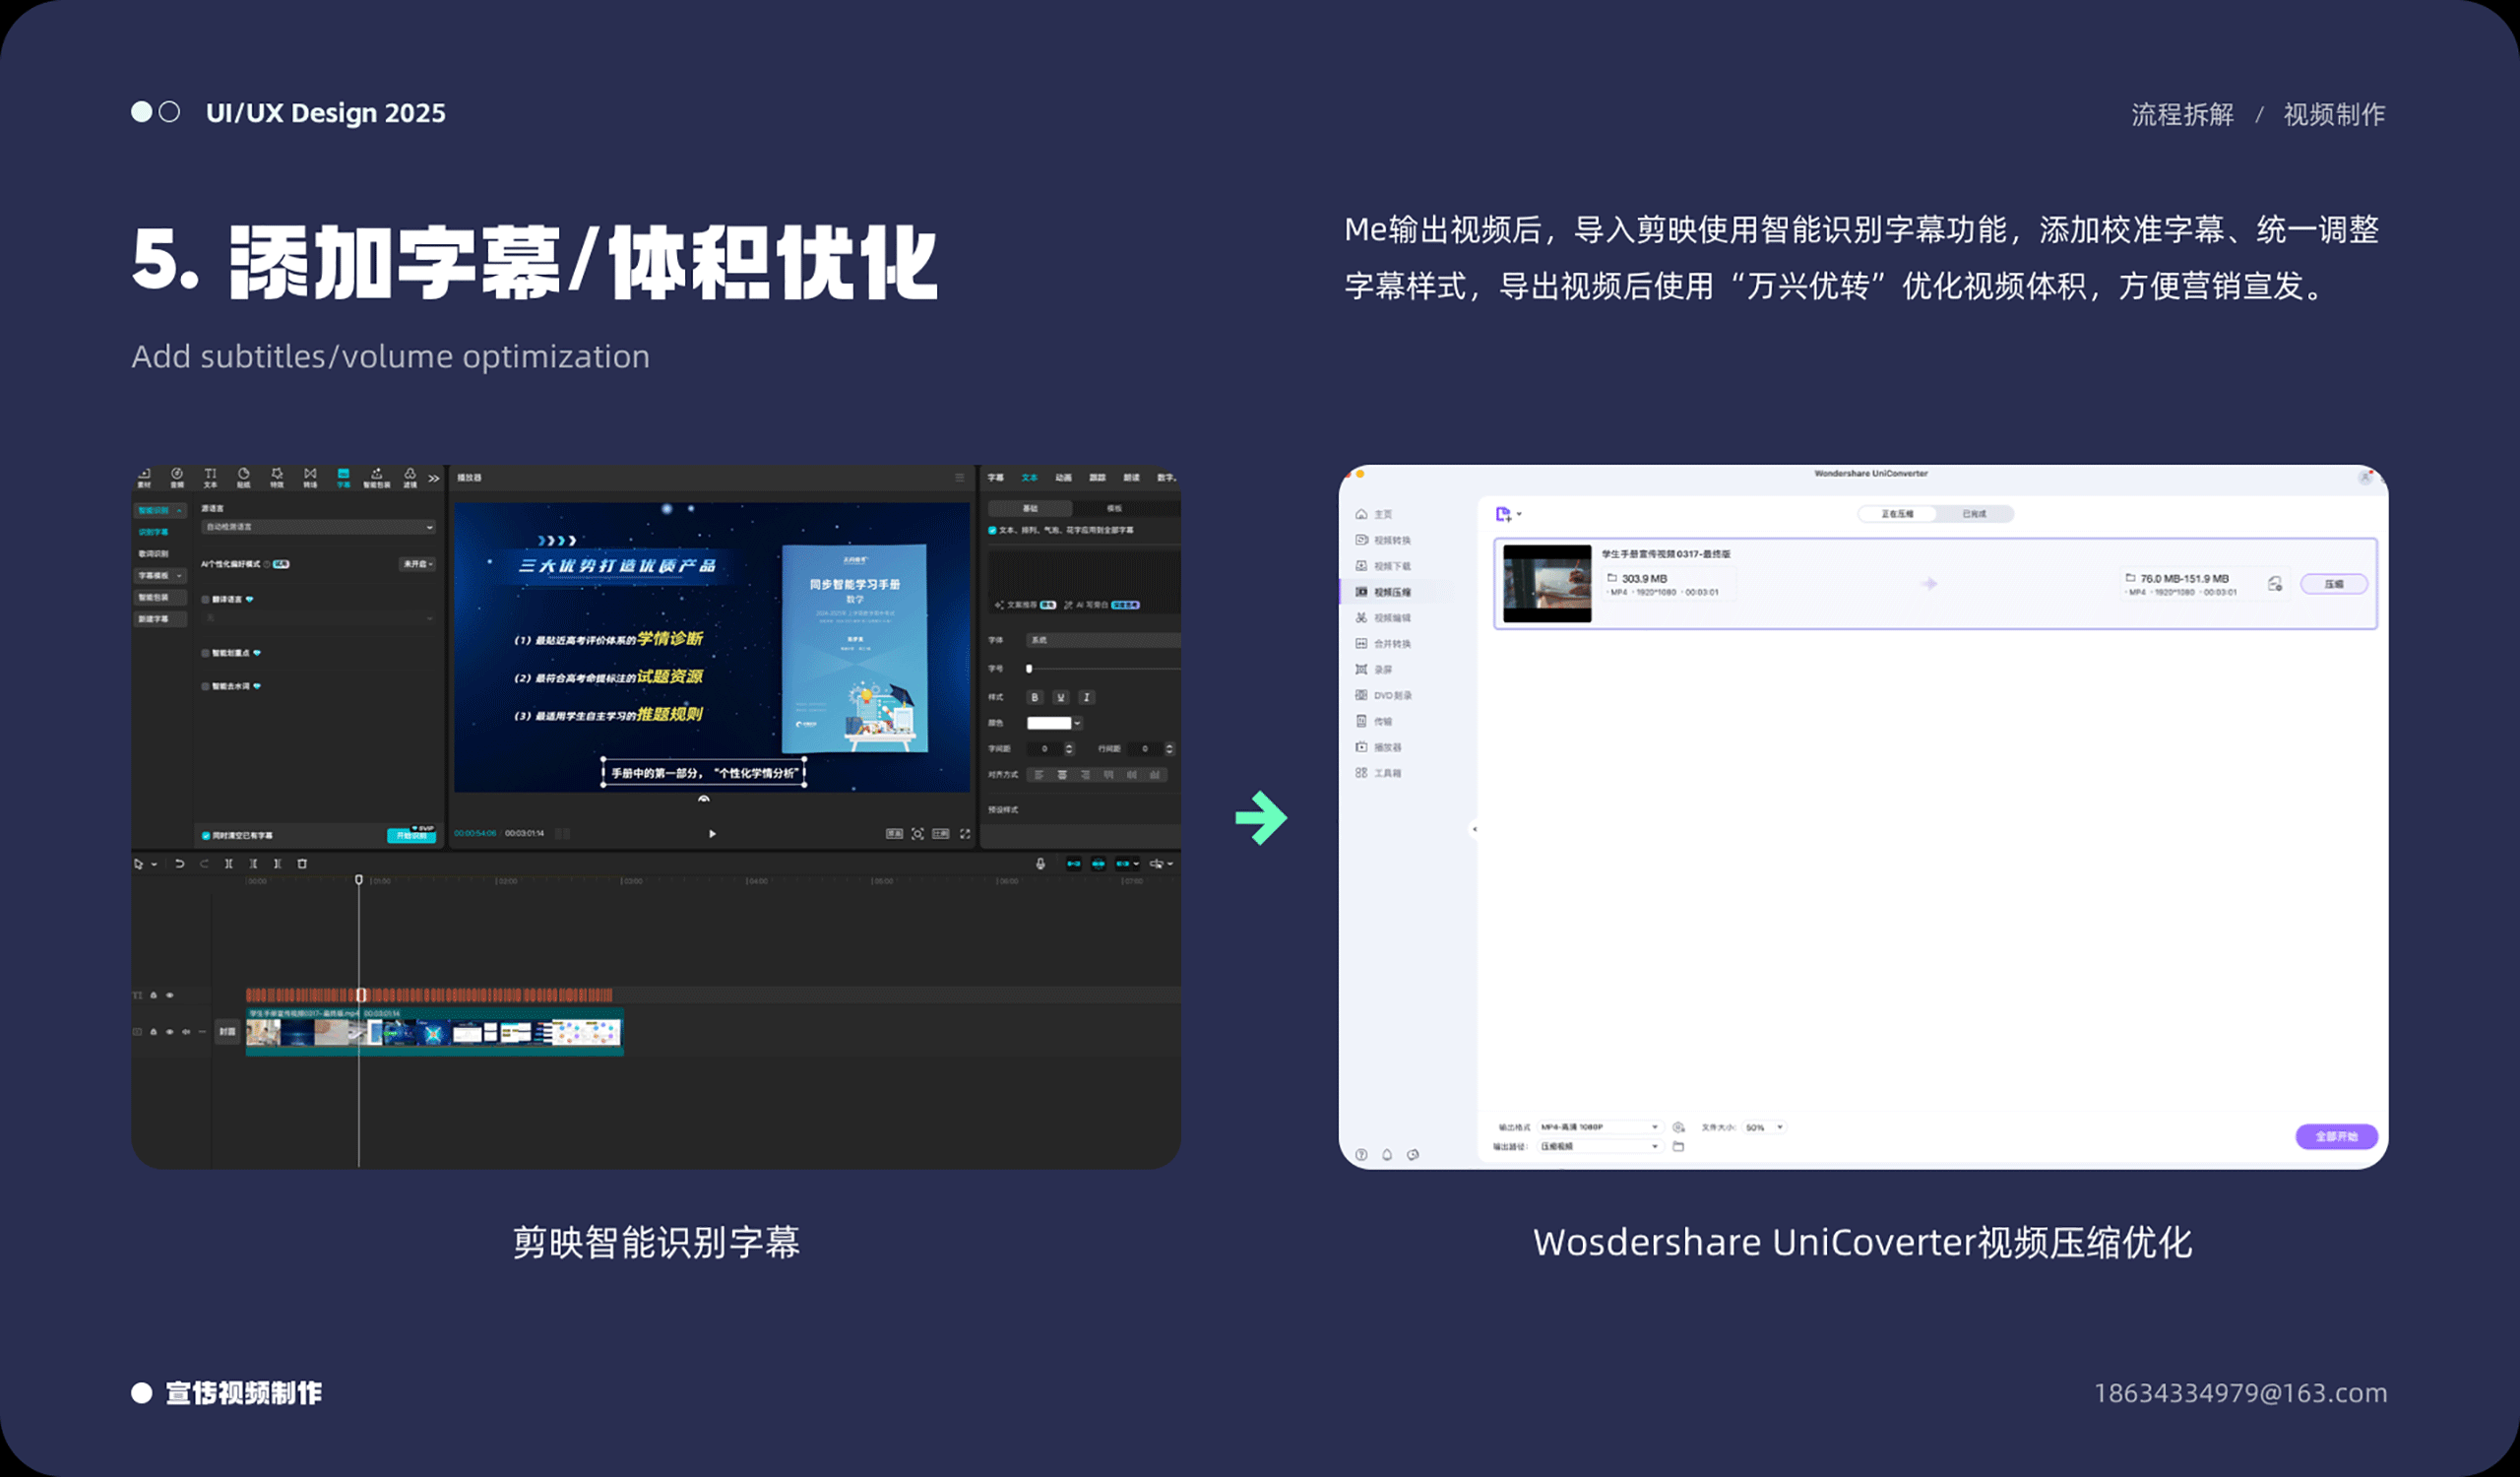Expand the 自动检测语言 source language dropdown
2520x1477 pixels.
pos(319,527)
